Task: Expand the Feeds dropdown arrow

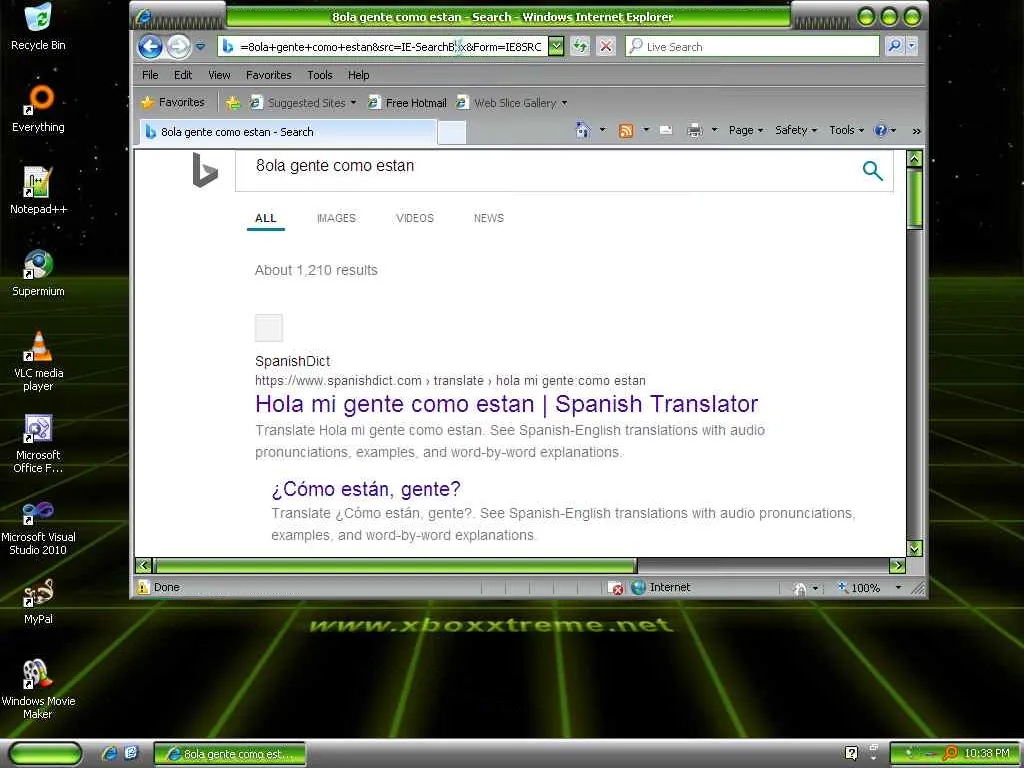Action: tap(646, 130)
